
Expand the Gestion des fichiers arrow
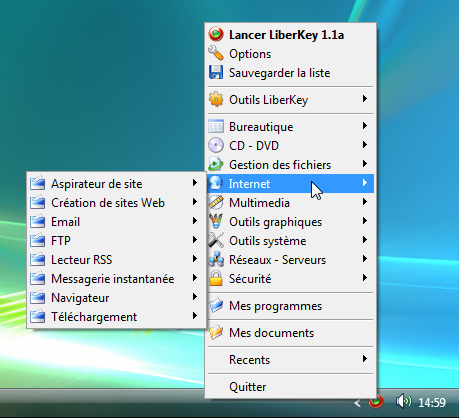(x=365, y=164)
